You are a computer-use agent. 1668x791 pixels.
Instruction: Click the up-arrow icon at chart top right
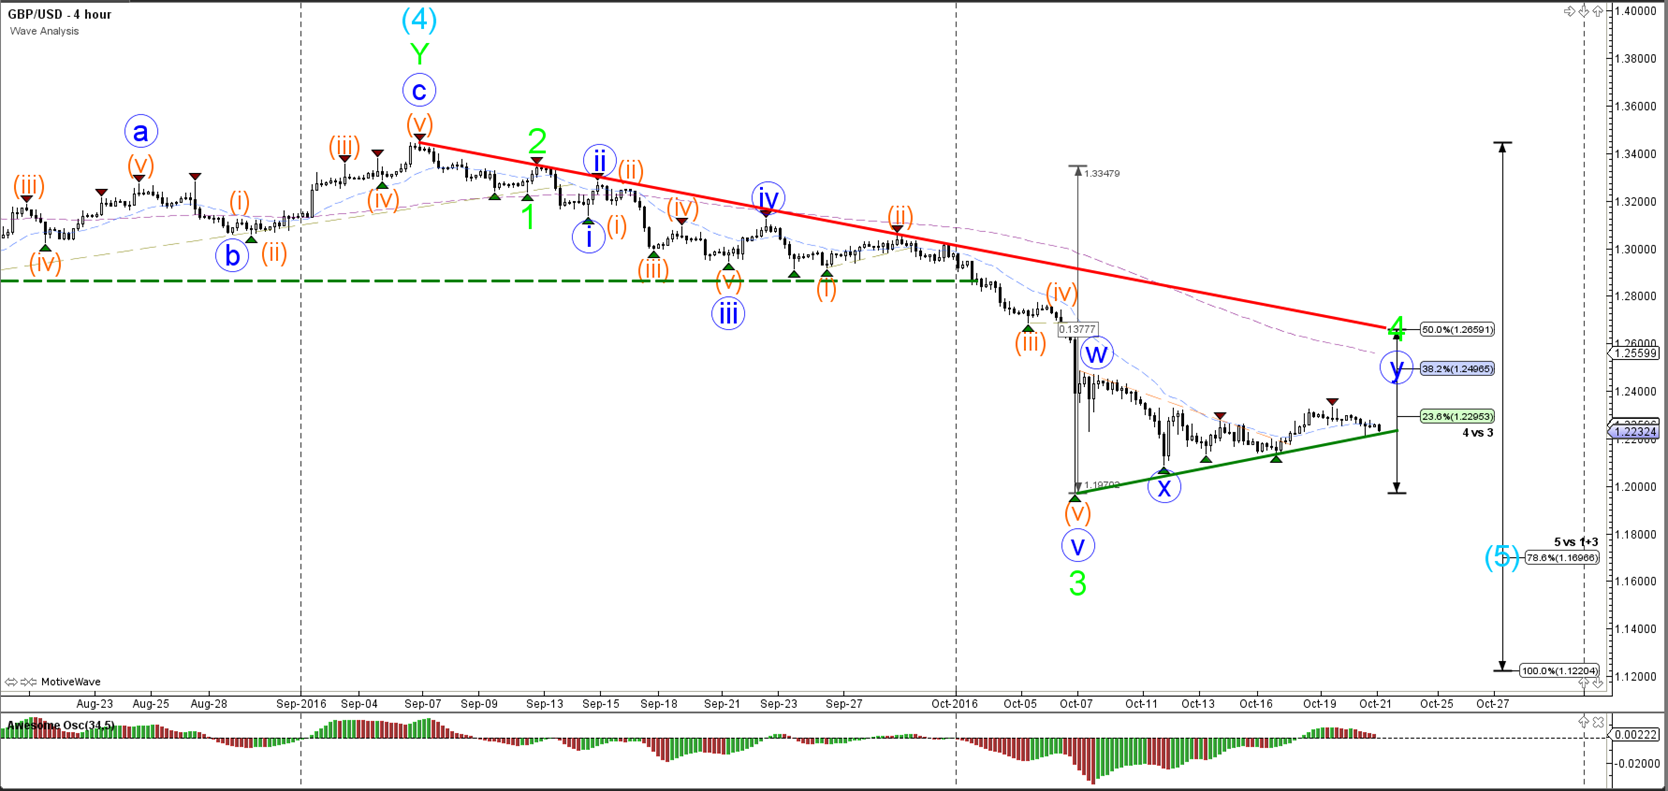(x=1598, y=11)
